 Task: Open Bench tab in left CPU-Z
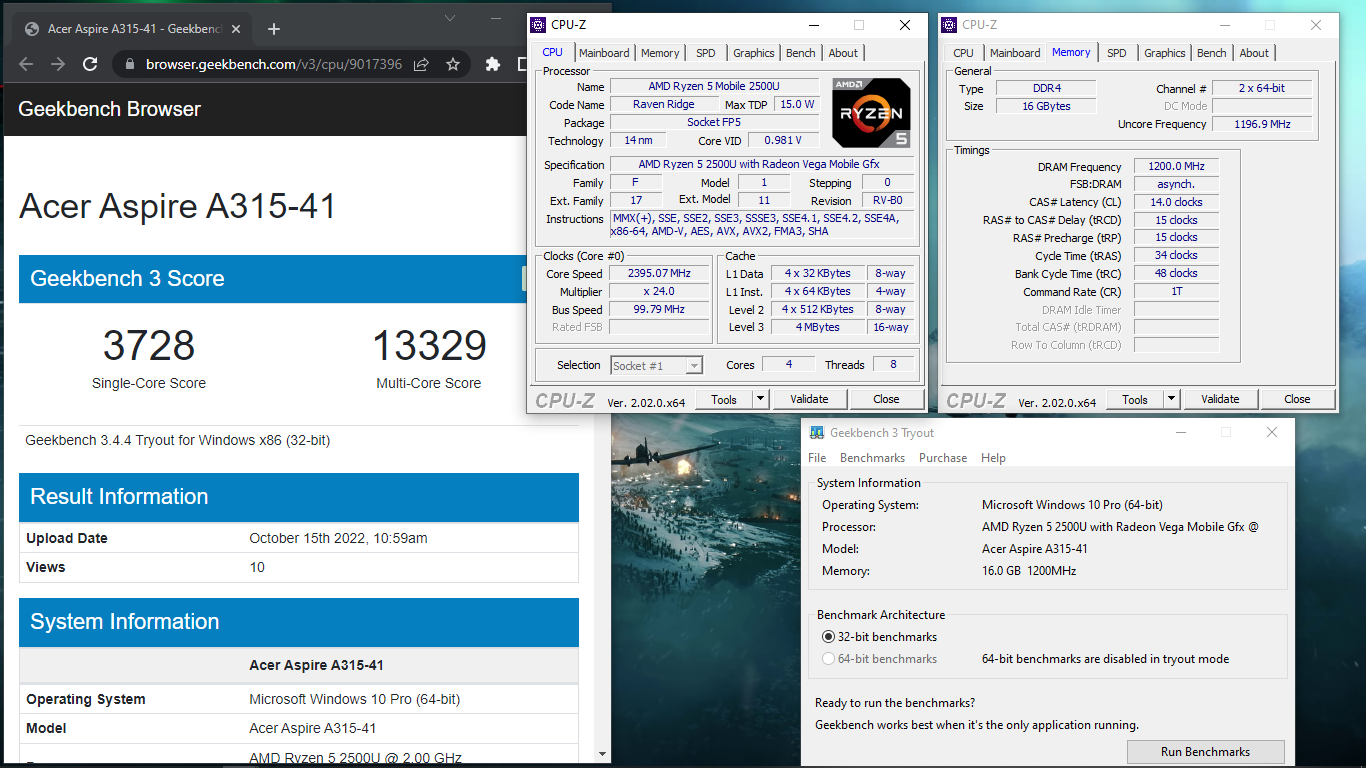tap(801, 53)
